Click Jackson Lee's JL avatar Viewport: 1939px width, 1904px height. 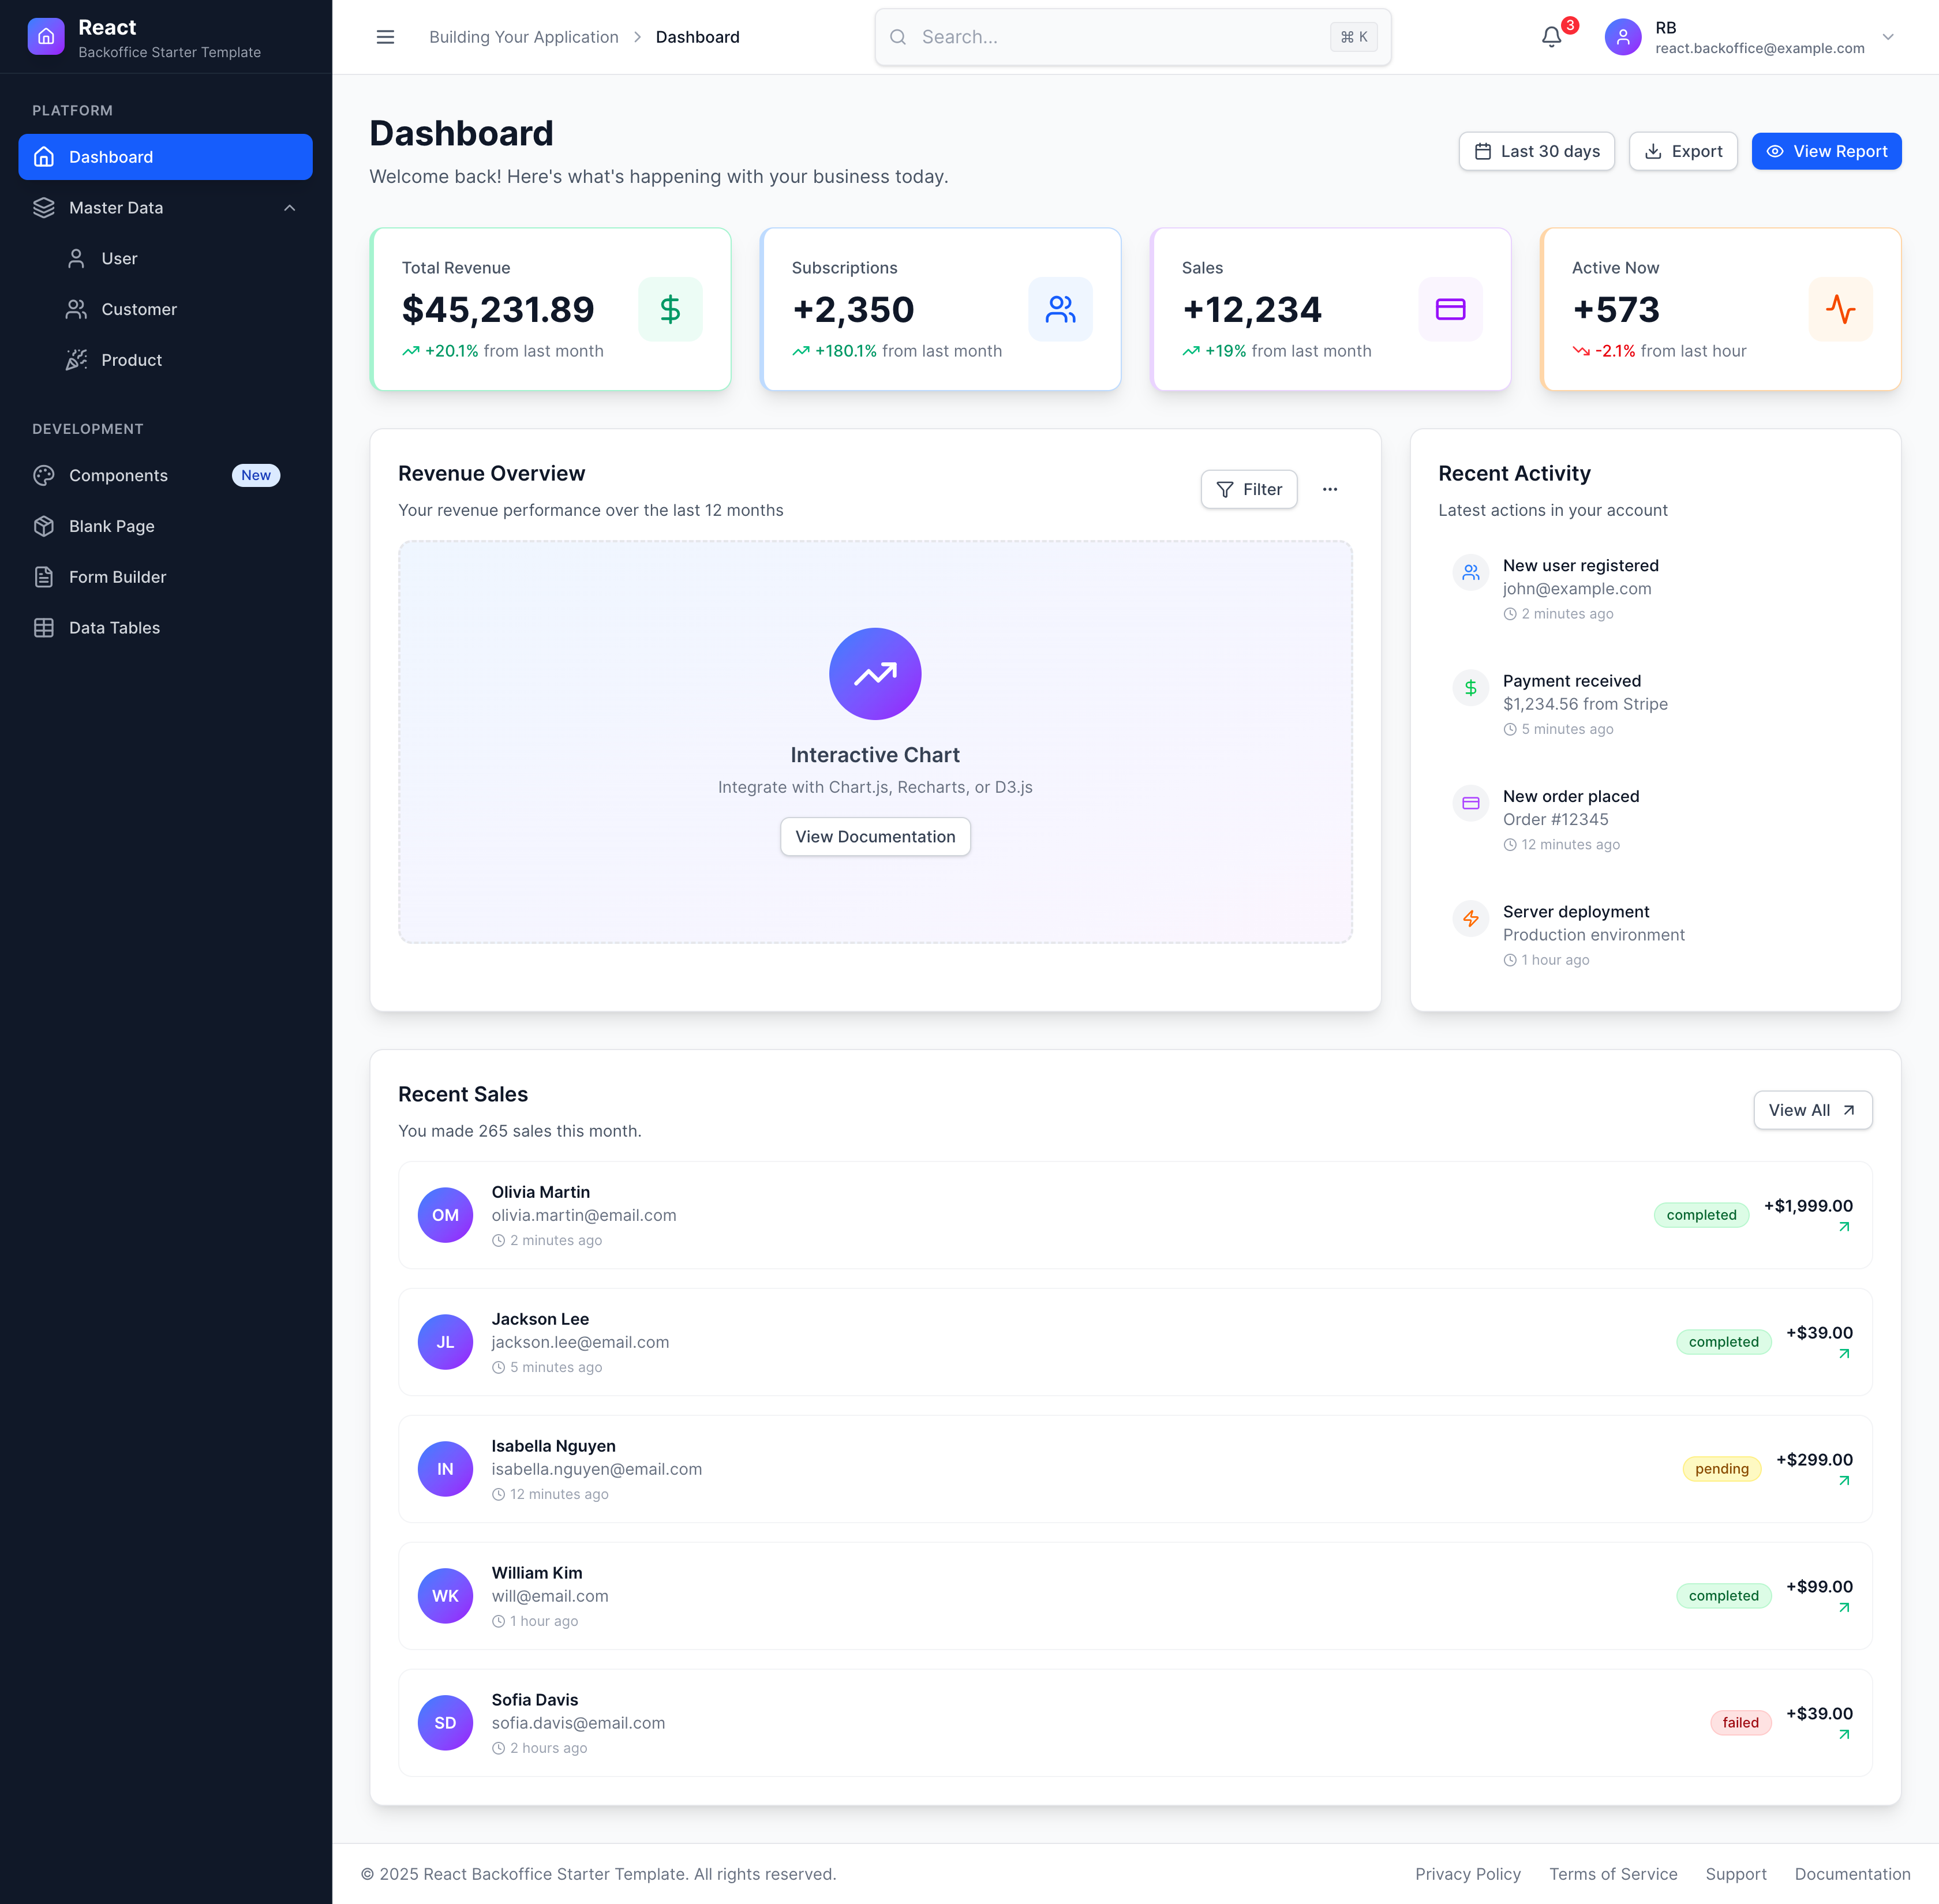445,1342
